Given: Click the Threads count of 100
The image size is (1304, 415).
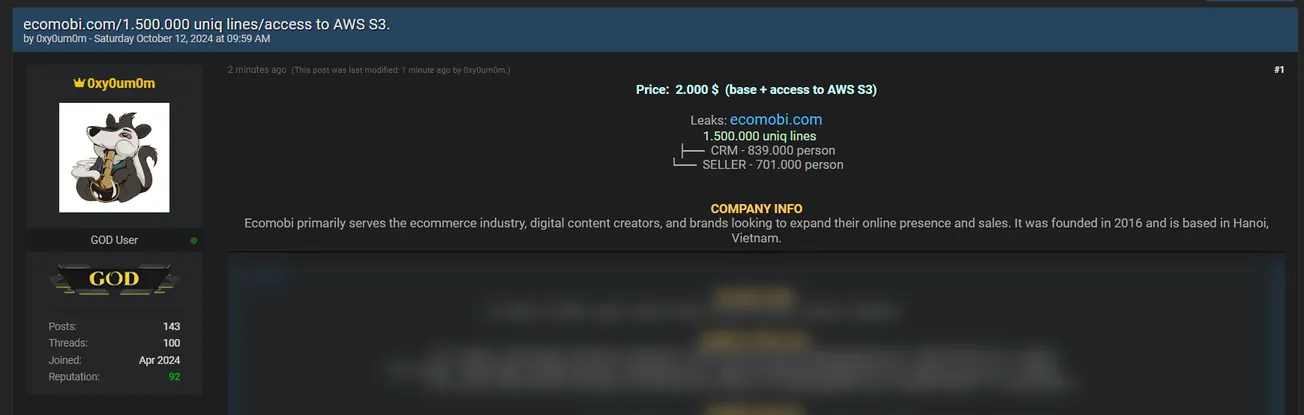Looking at the screenshot, I should pos(171,343).
